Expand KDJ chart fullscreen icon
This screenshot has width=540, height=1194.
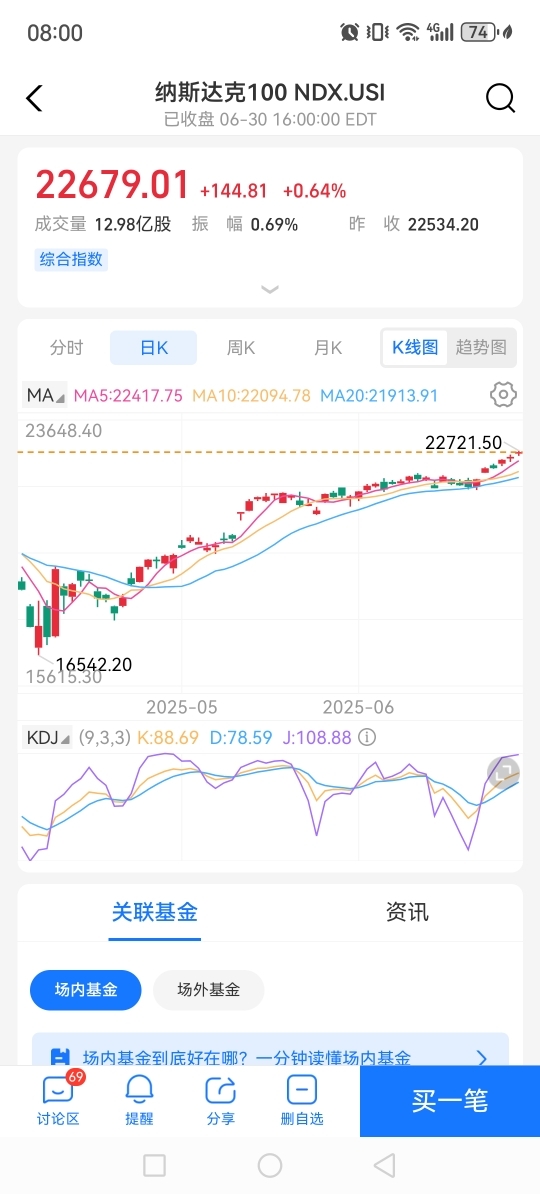click(503, 774)
